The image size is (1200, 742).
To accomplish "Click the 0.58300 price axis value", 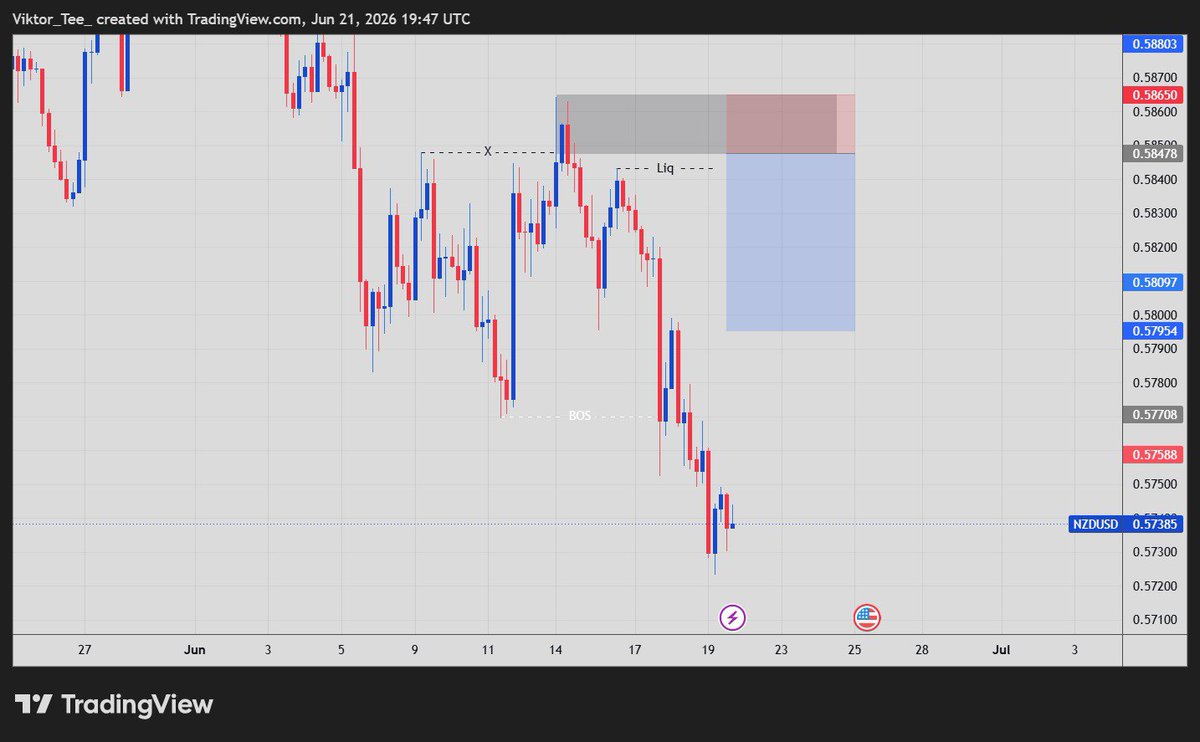I will tap(1155, 213).
